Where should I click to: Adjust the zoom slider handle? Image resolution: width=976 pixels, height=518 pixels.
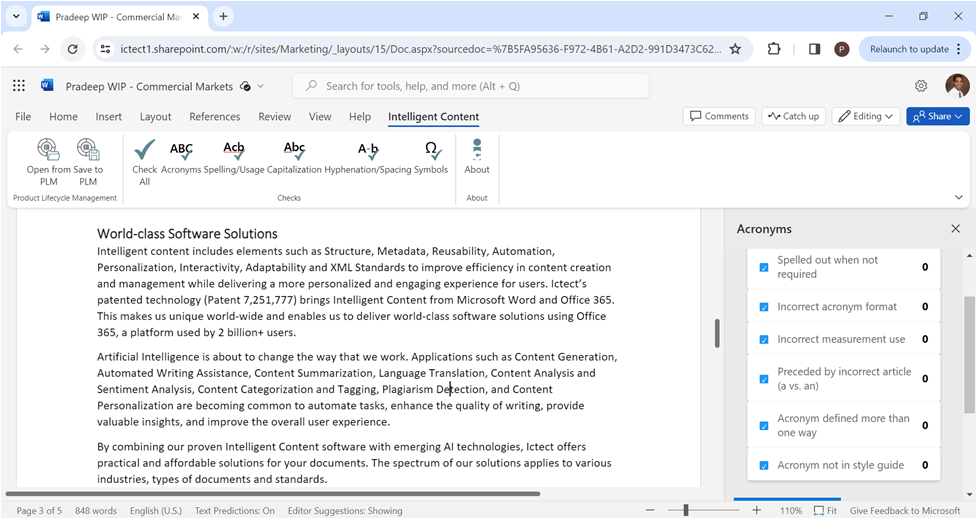(x=685, y=511)
